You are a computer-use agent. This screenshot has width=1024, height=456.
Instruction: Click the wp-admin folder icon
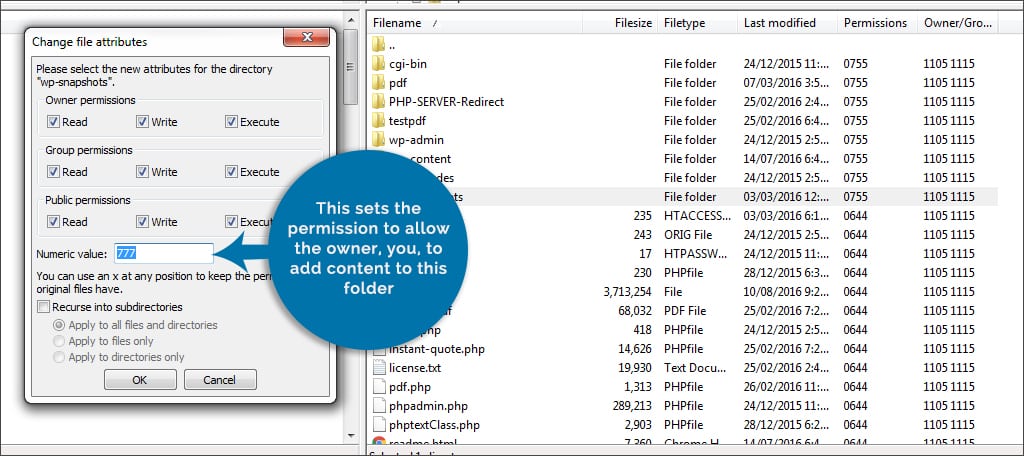point(379,139)
